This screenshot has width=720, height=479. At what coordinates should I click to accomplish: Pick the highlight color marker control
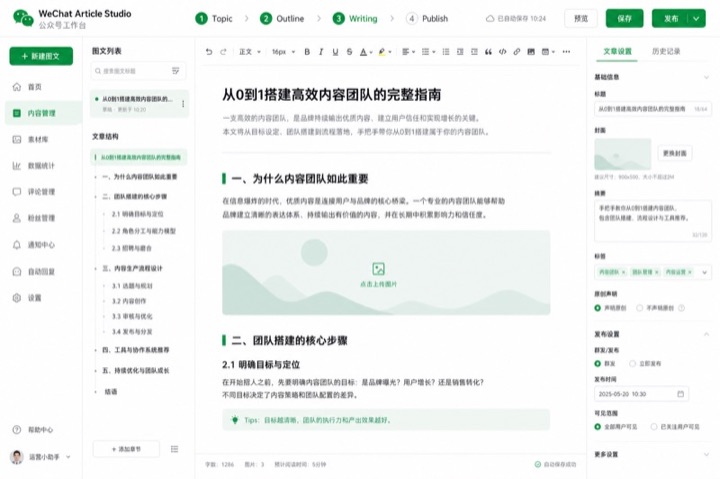pos(384,52)
